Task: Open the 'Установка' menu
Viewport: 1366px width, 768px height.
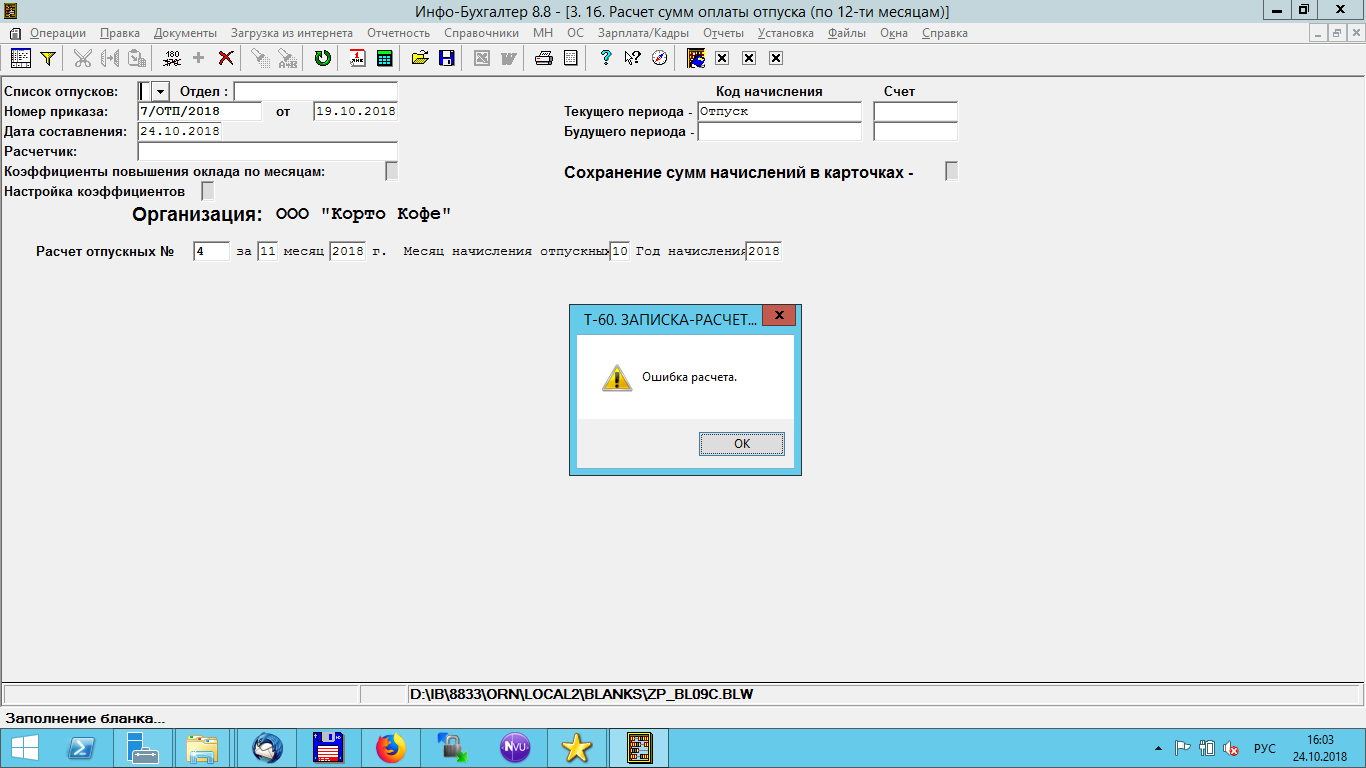Action: 786,33
